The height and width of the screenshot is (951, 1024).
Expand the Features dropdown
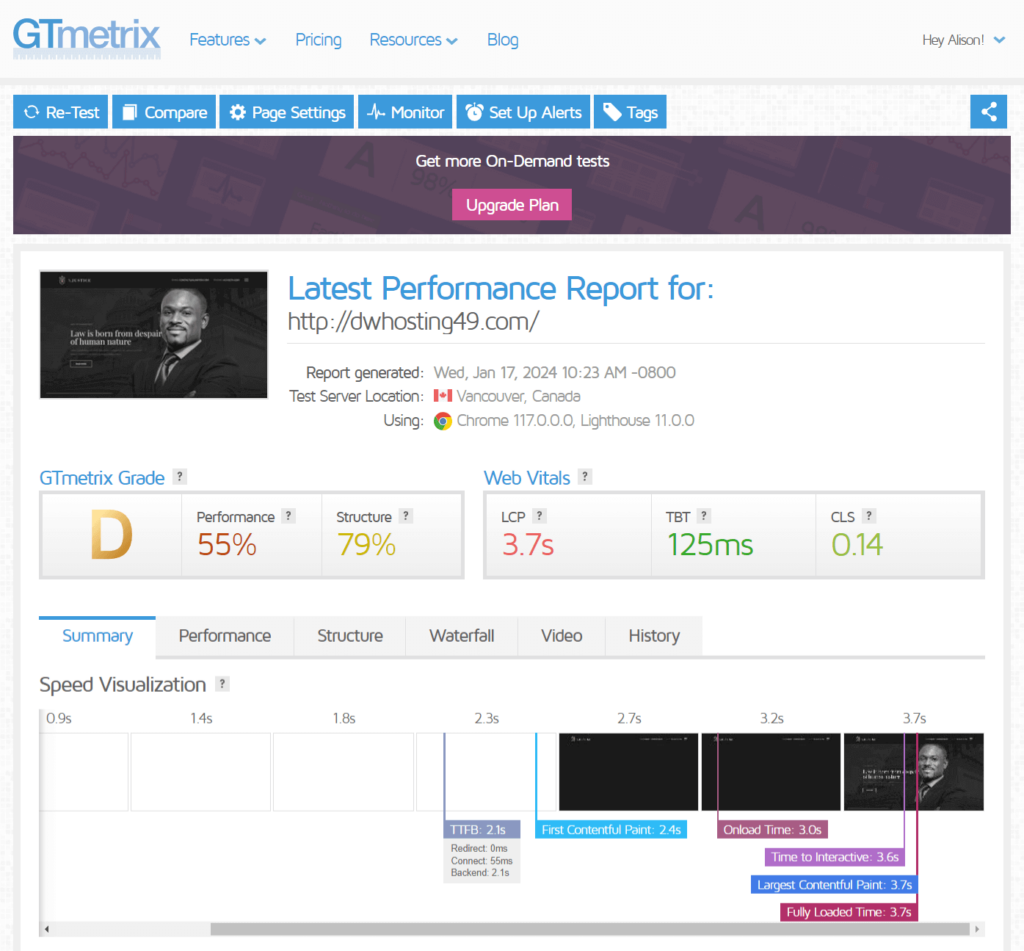(227, 40)
